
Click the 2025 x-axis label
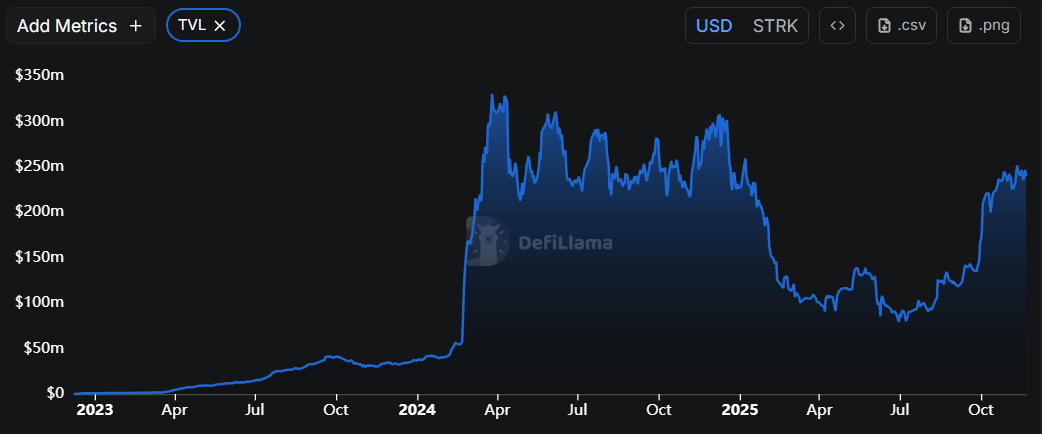[x=739, y=409]
